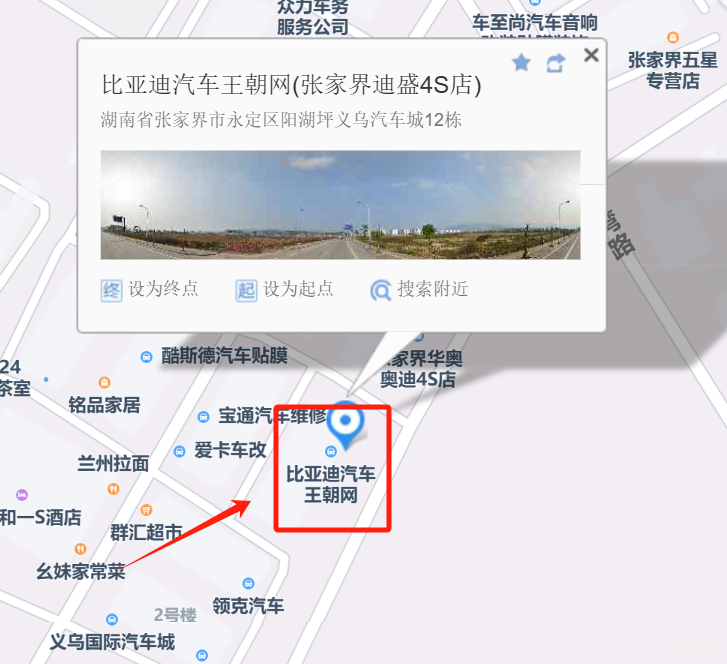Viewport: 727px width, 664px height.
Task: Click the search nearby magnifier icon
Action: point(381,291)
